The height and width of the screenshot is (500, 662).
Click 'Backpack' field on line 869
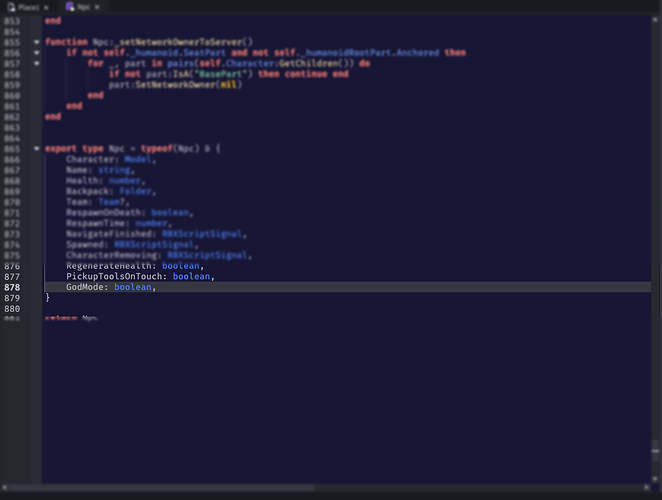[87, 191]
